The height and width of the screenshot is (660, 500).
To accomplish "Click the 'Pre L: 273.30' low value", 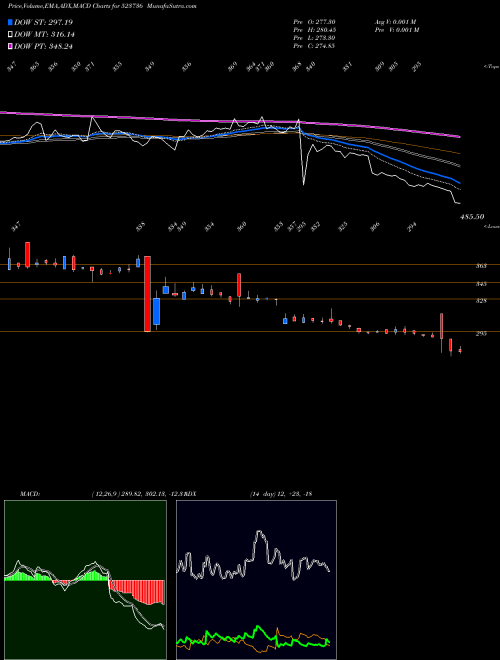I will tap(314, 38).
